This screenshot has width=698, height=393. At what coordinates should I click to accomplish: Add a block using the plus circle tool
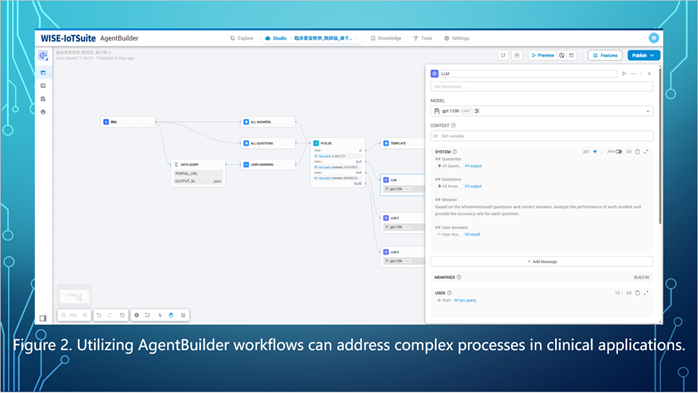coord(137,315)
